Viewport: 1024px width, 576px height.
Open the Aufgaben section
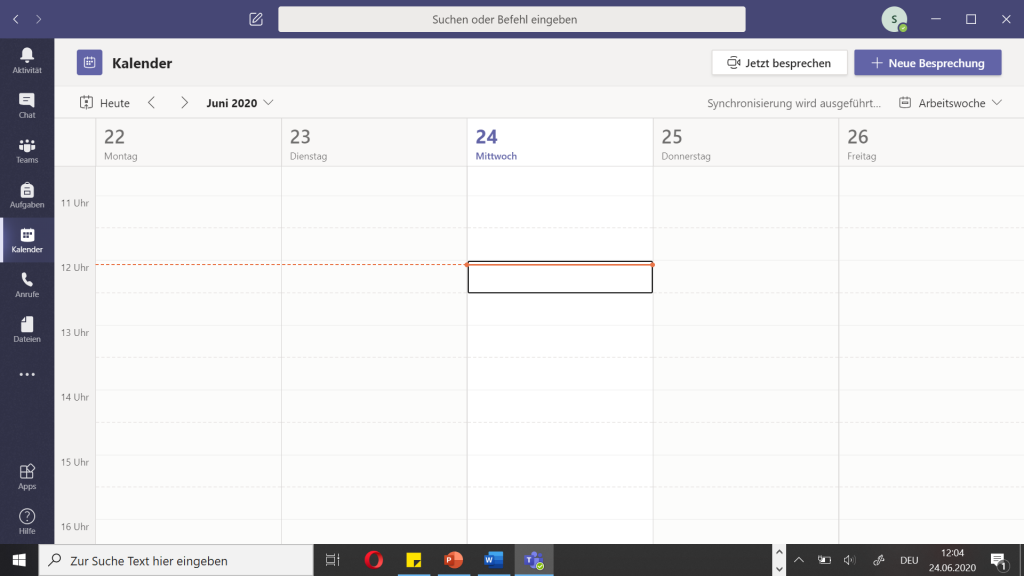coord(27,195)
